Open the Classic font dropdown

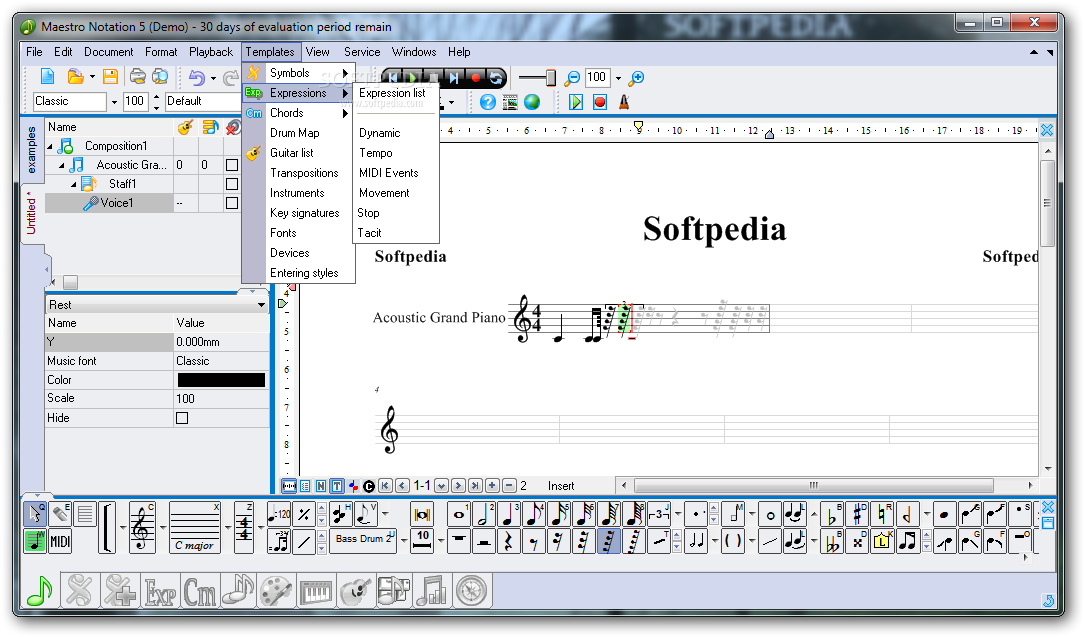(x=114, y=102)
